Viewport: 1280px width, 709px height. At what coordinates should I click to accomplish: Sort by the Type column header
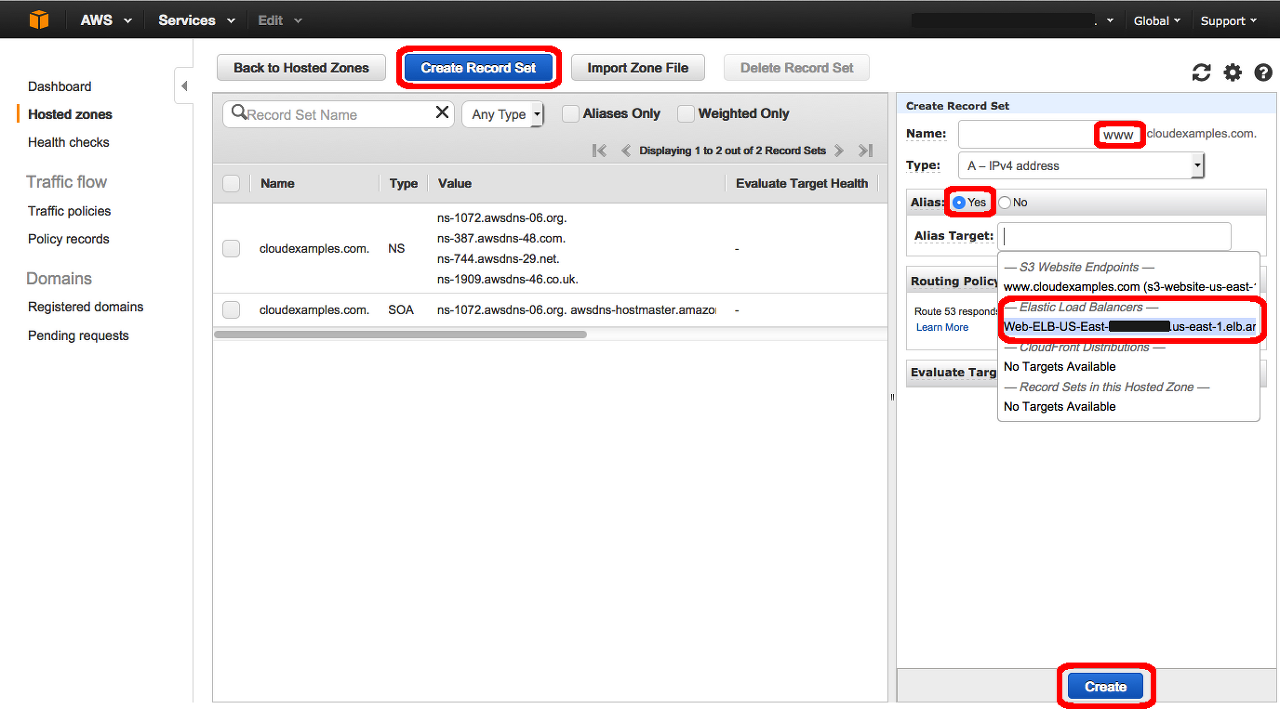point(403,183)
